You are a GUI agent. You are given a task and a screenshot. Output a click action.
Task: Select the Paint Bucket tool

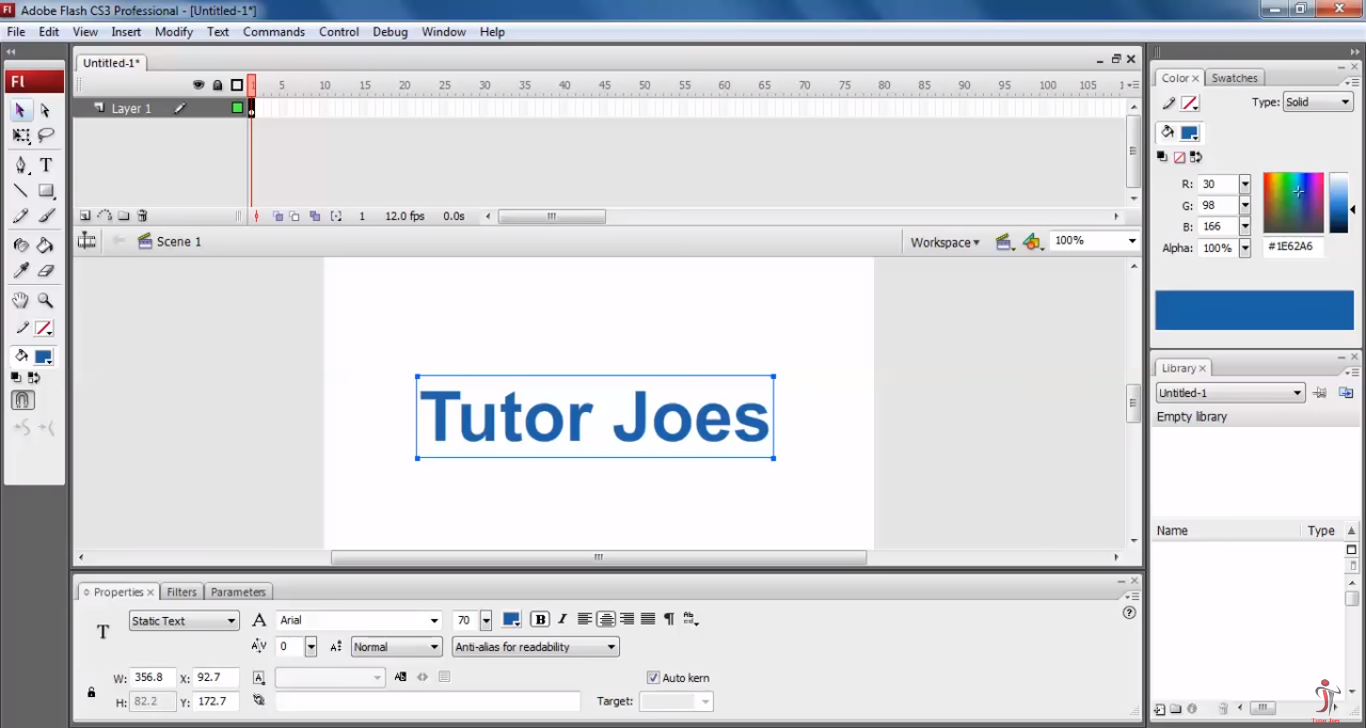[x=45, y=244]
